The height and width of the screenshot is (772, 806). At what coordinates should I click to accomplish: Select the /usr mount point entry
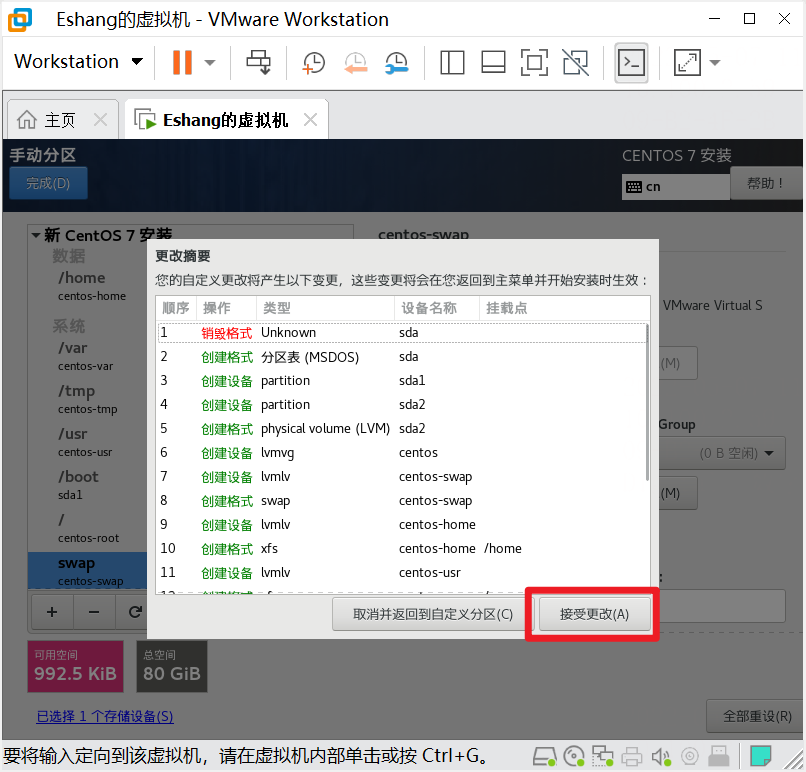(x=85, y=442)
